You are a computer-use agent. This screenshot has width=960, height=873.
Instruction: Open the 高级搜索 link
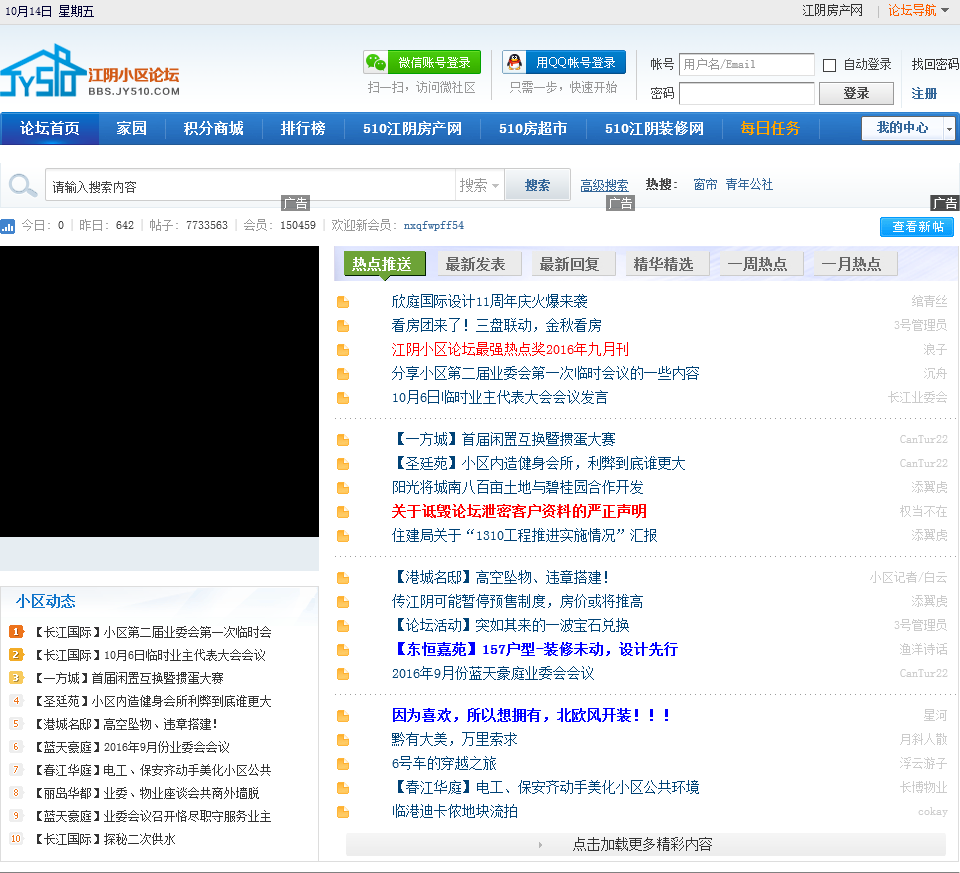[x=604, y=185]
